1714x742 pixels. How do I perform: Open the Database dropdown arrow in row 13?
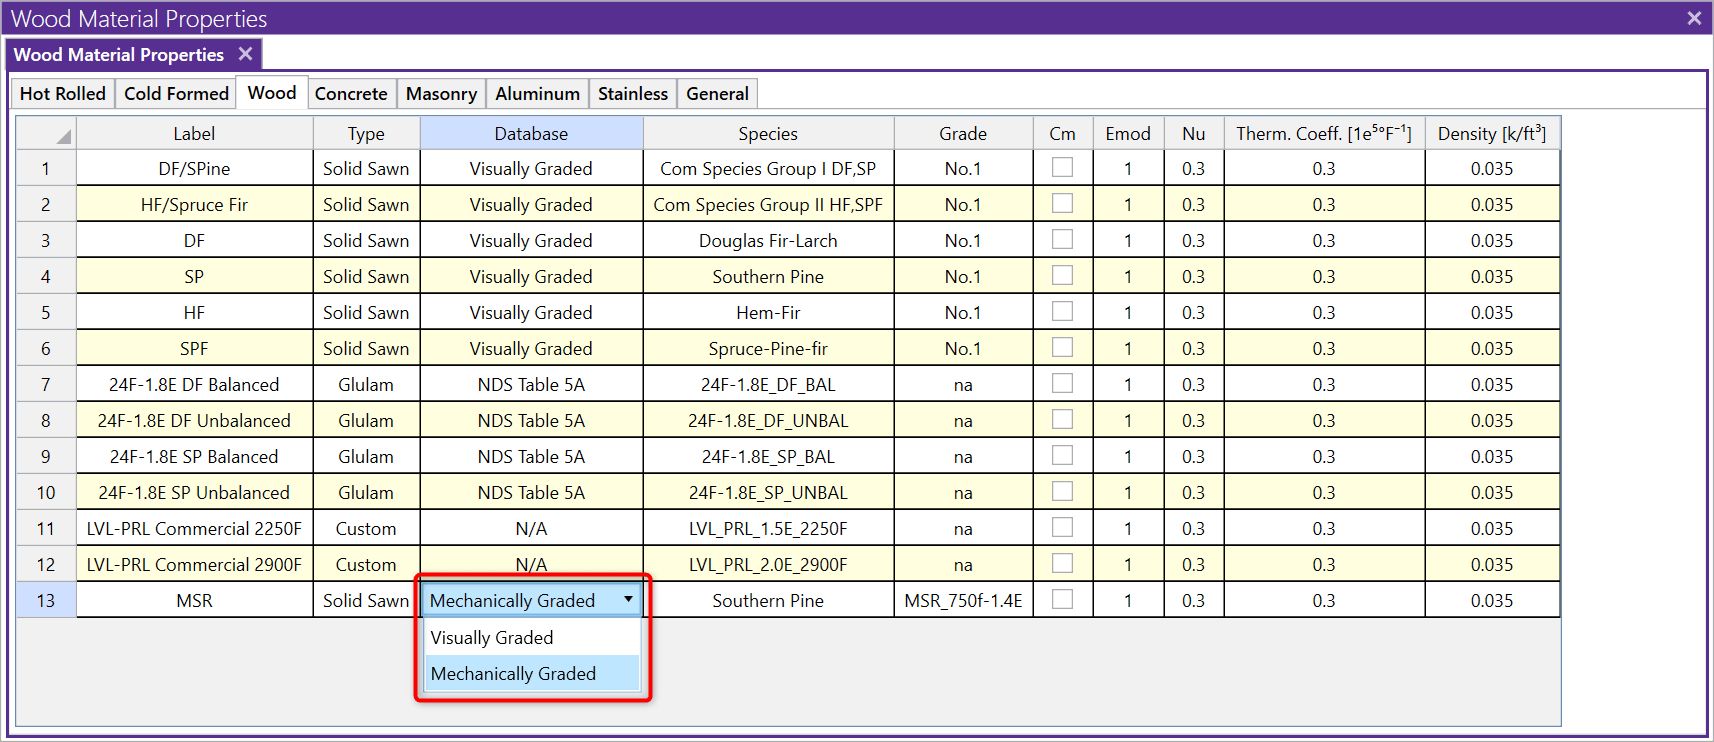click(x=628, y=600)
